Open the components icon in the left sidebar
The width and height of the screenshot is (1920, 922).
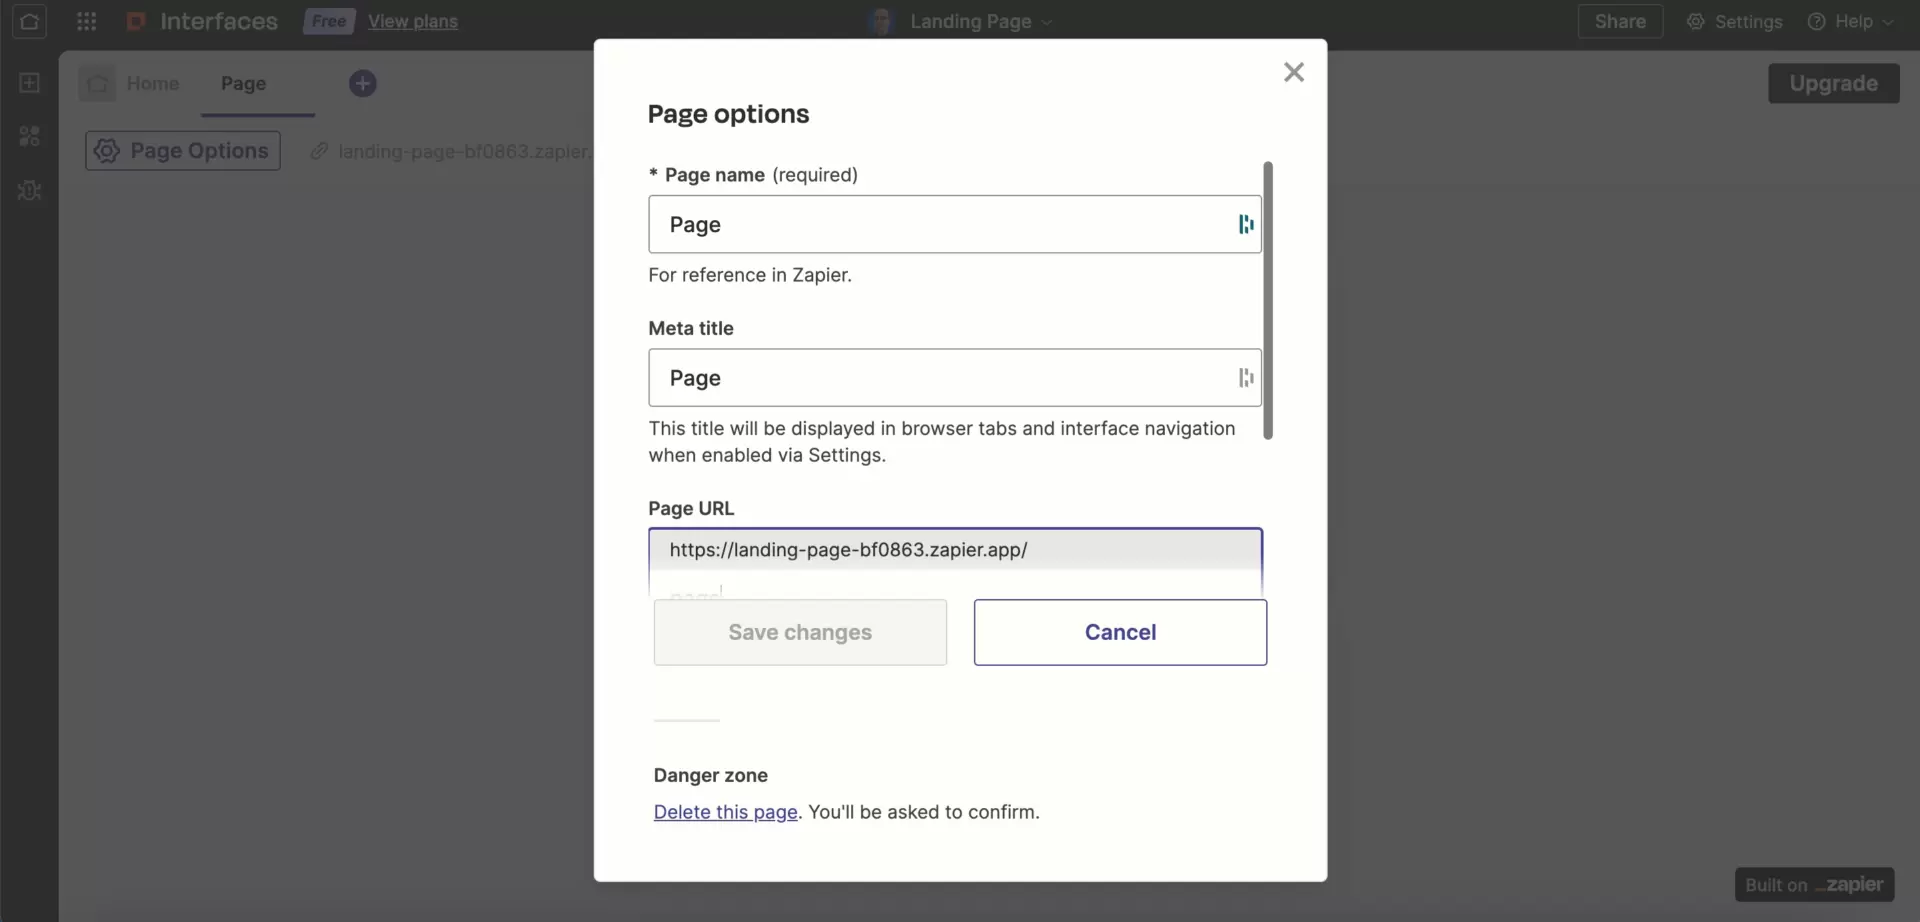click(30, 135)
